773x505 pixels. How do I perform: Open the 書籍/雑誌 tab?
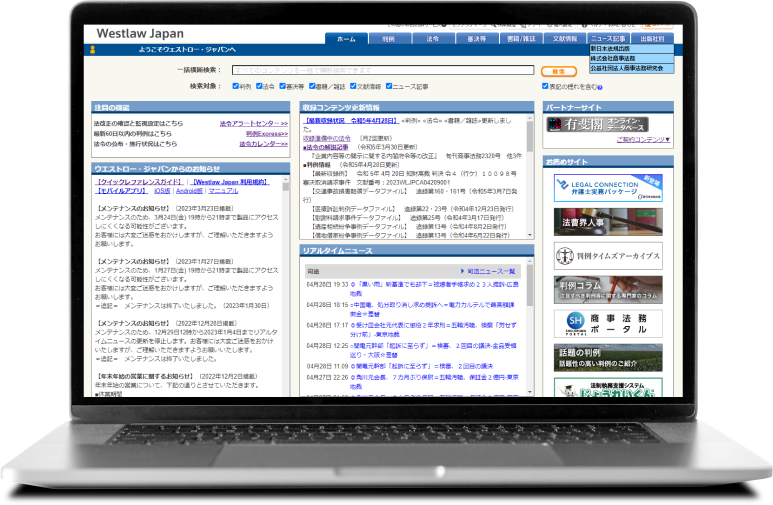click(520, 39)
